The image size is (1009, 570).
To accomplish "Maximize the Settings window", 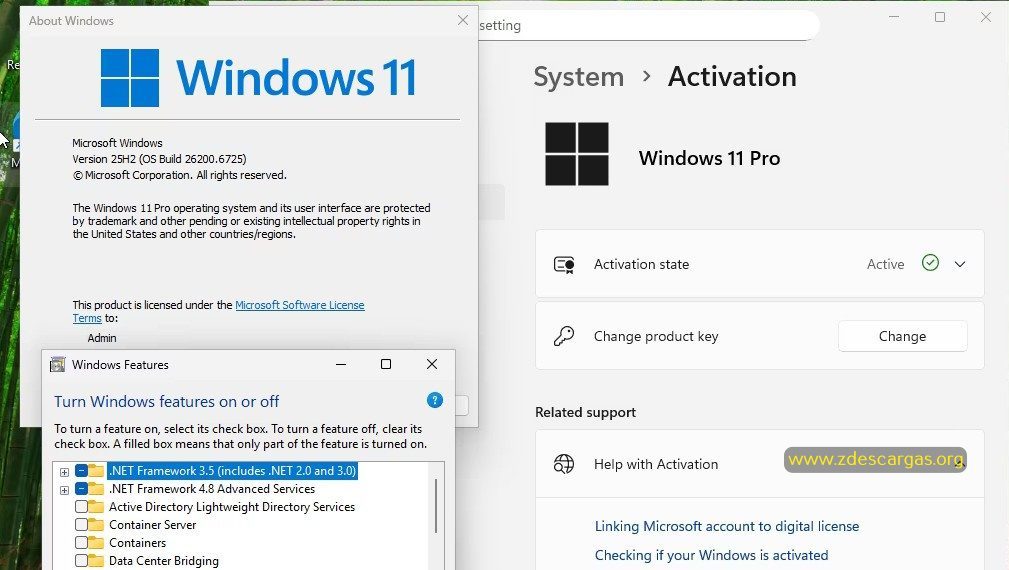I will coord(940,17).
